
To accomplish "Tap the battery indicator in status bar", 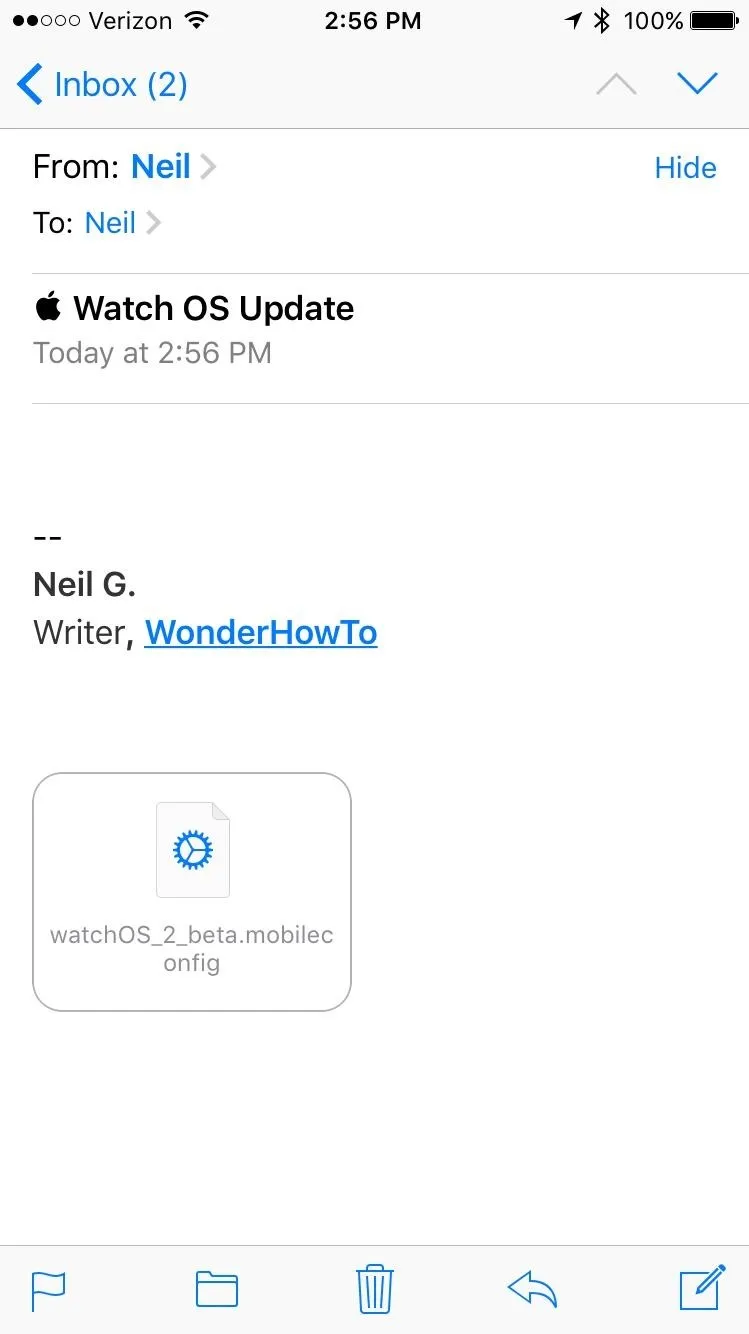I will coord(716,20).
